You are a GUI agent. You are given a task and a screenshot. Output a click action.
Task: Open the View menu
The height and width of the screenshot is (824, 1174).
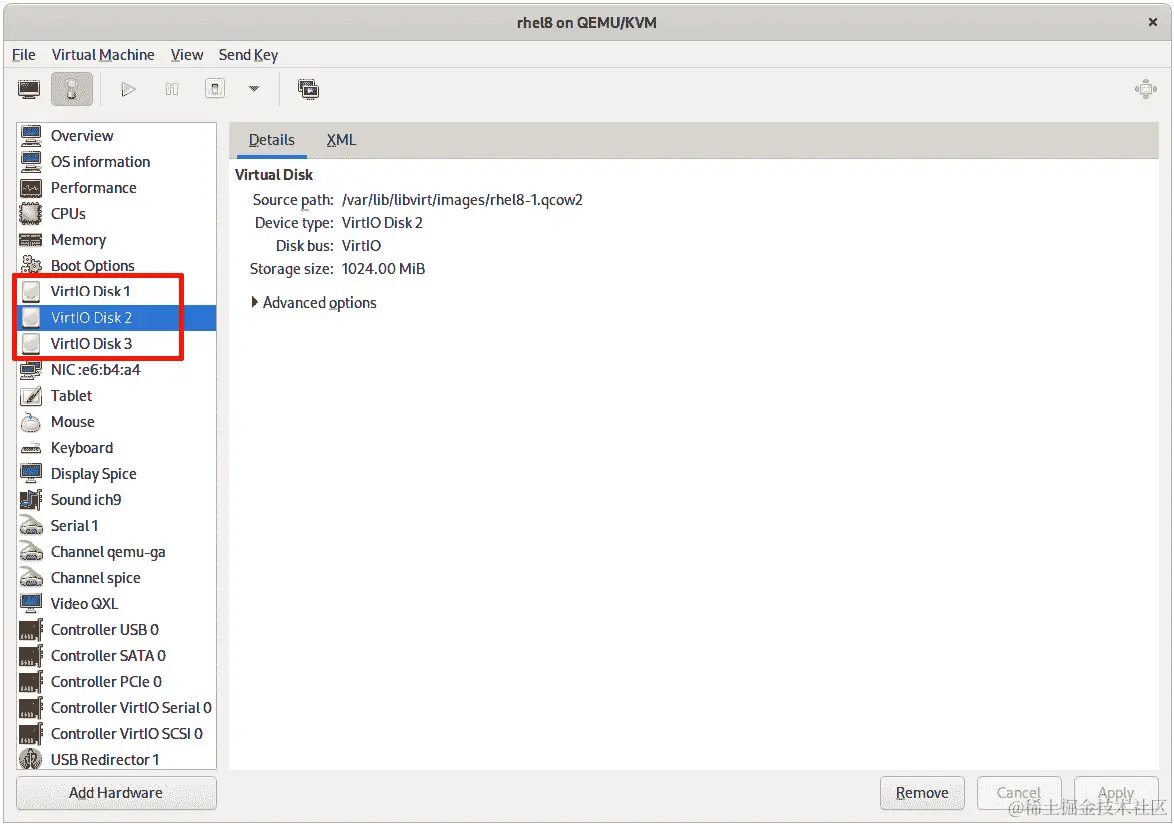(x=186, y=55)
